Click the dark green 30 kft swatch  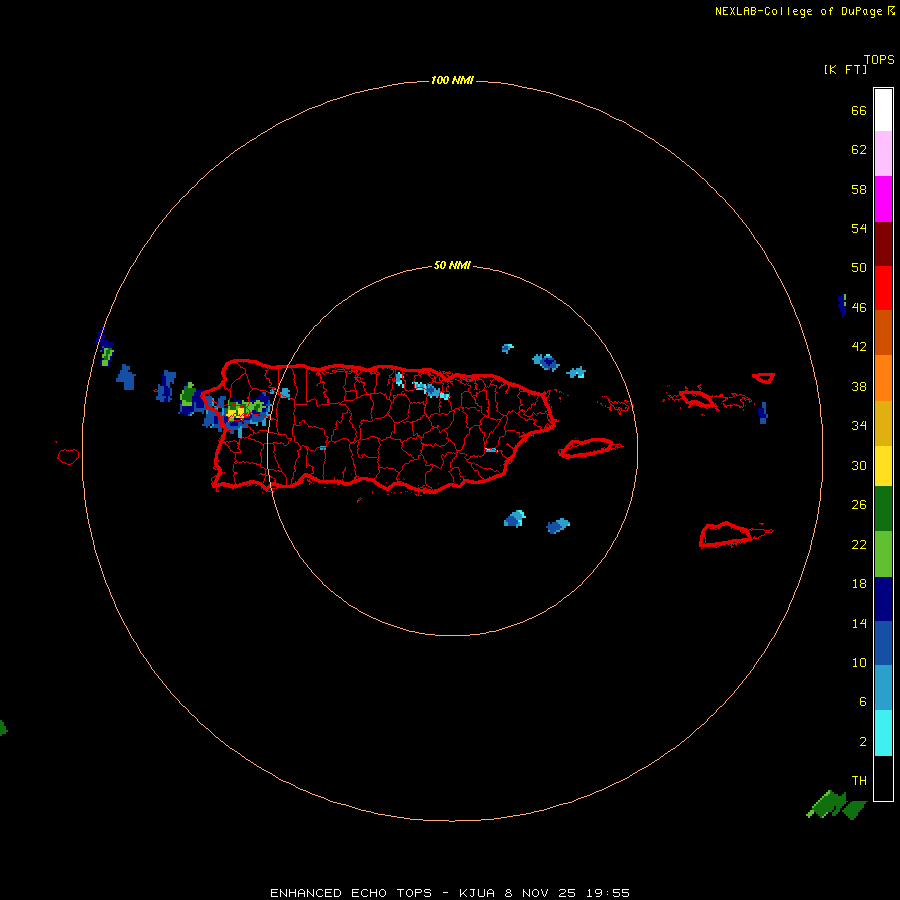(883, 509)
